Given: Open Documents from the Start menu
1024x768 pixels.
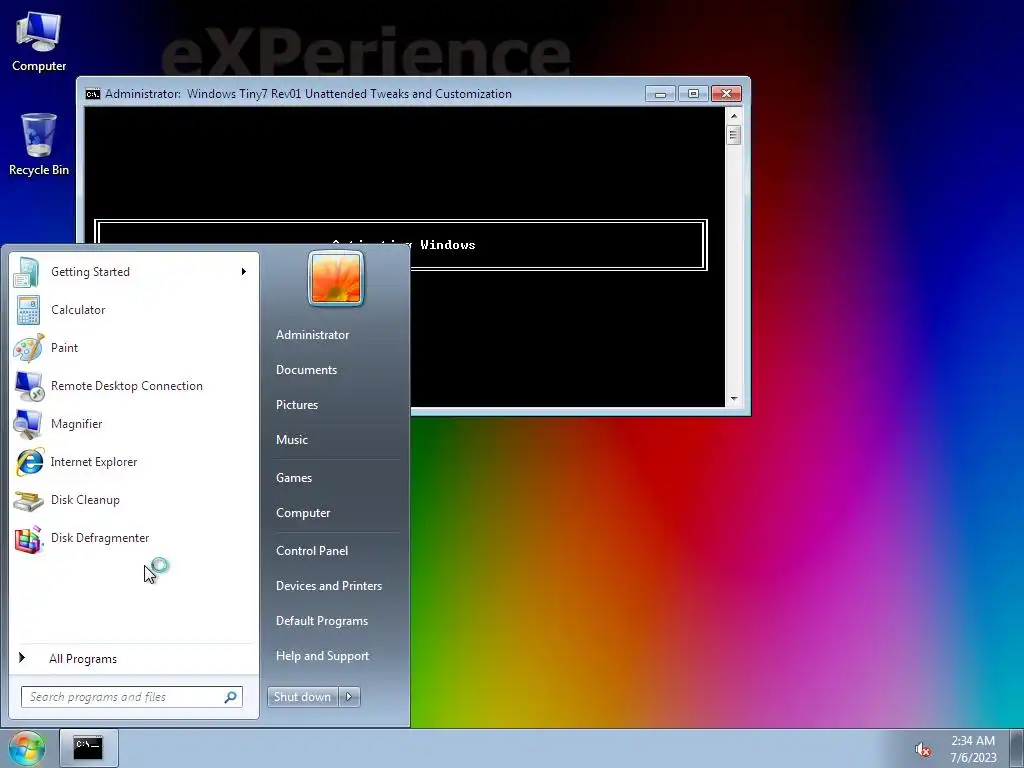Looking at the screenshot, I should point(306,370).
